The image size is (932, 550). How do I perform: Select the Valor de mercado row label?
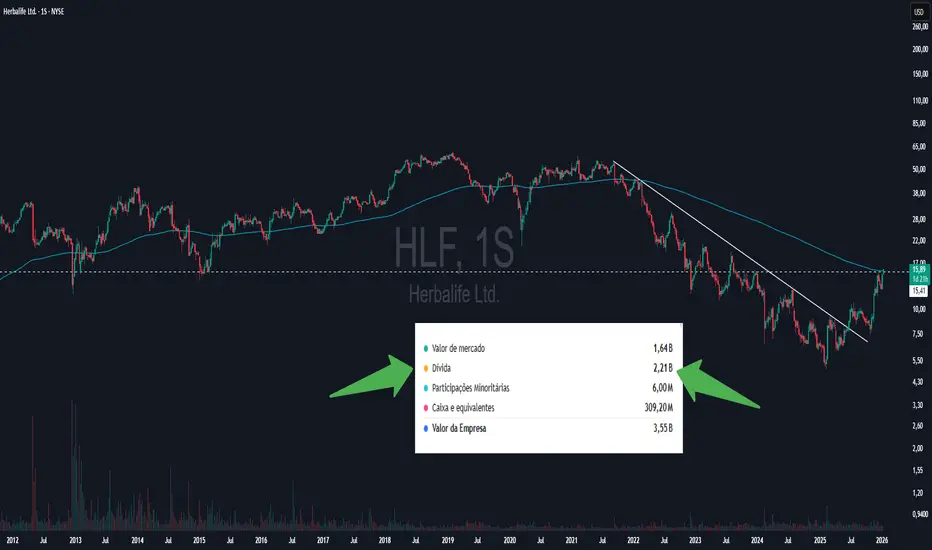point(458,348)
